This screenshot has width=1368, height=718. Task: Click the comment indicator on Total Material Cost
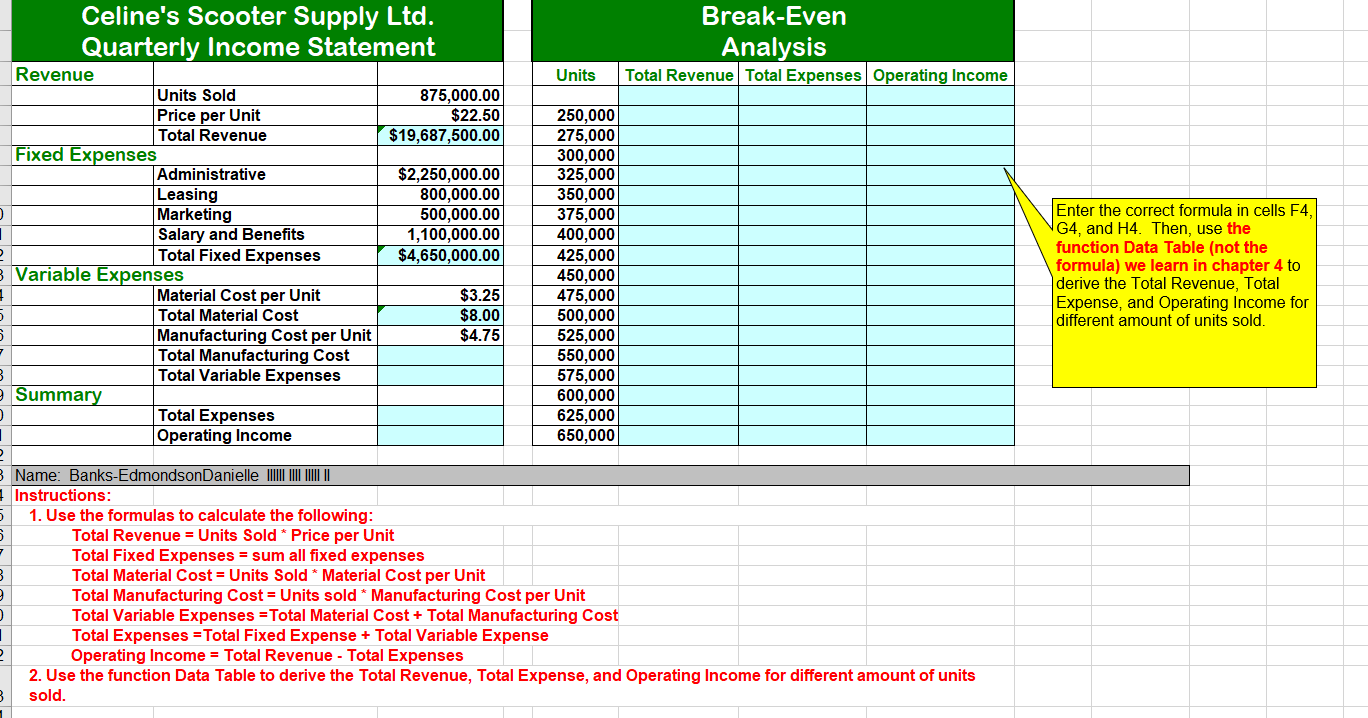381,310
